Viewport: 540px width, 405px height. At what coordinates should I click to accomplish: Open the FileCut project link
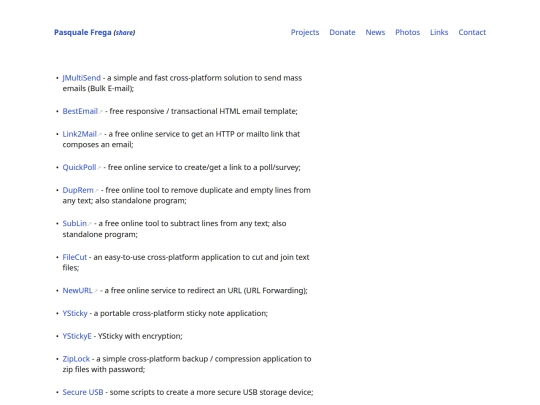click(x=75, y=257)
